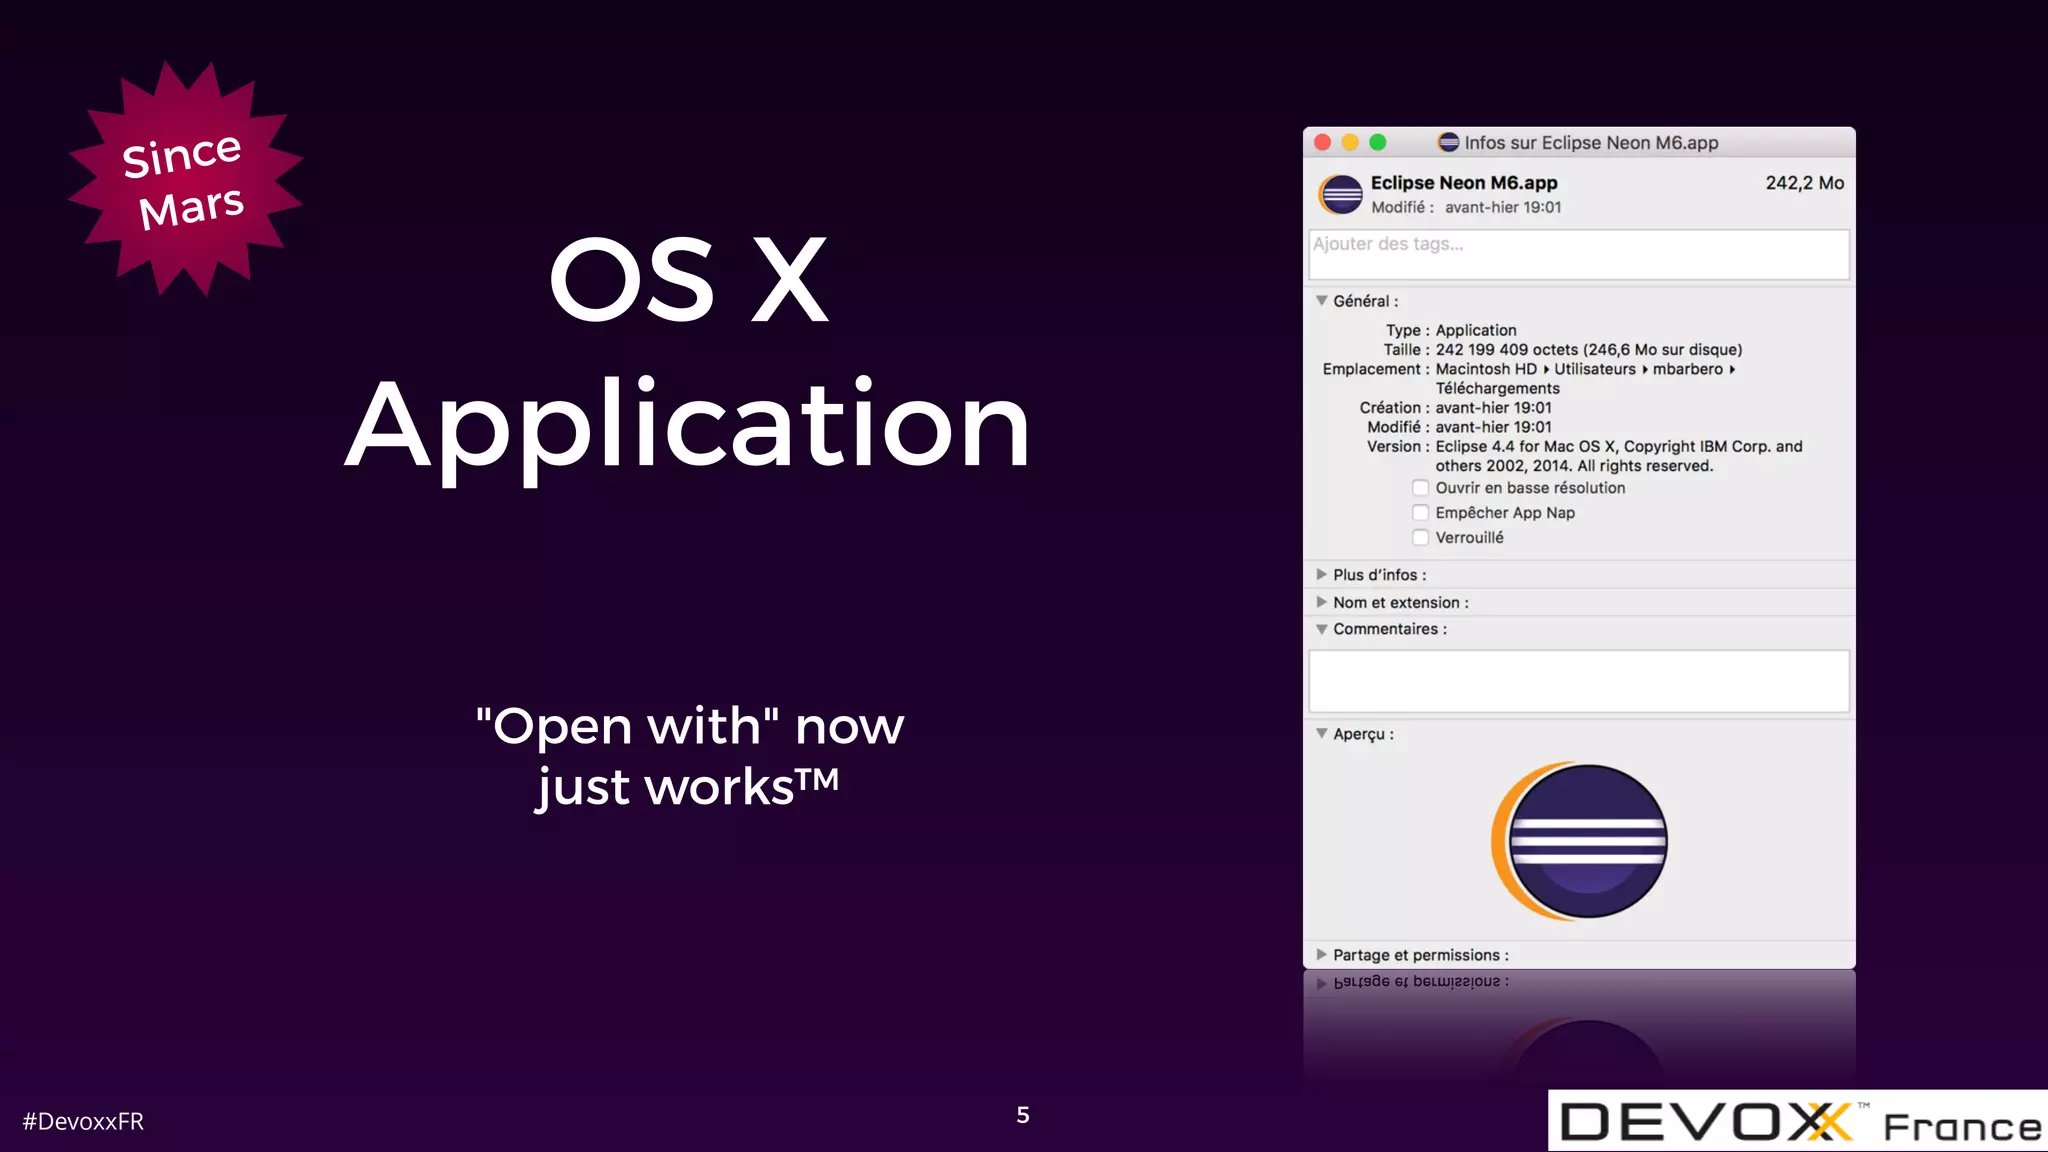The image size is (2048, 1152).
Task: Click the "Open with" now just works text
Action: pos(689,756)
